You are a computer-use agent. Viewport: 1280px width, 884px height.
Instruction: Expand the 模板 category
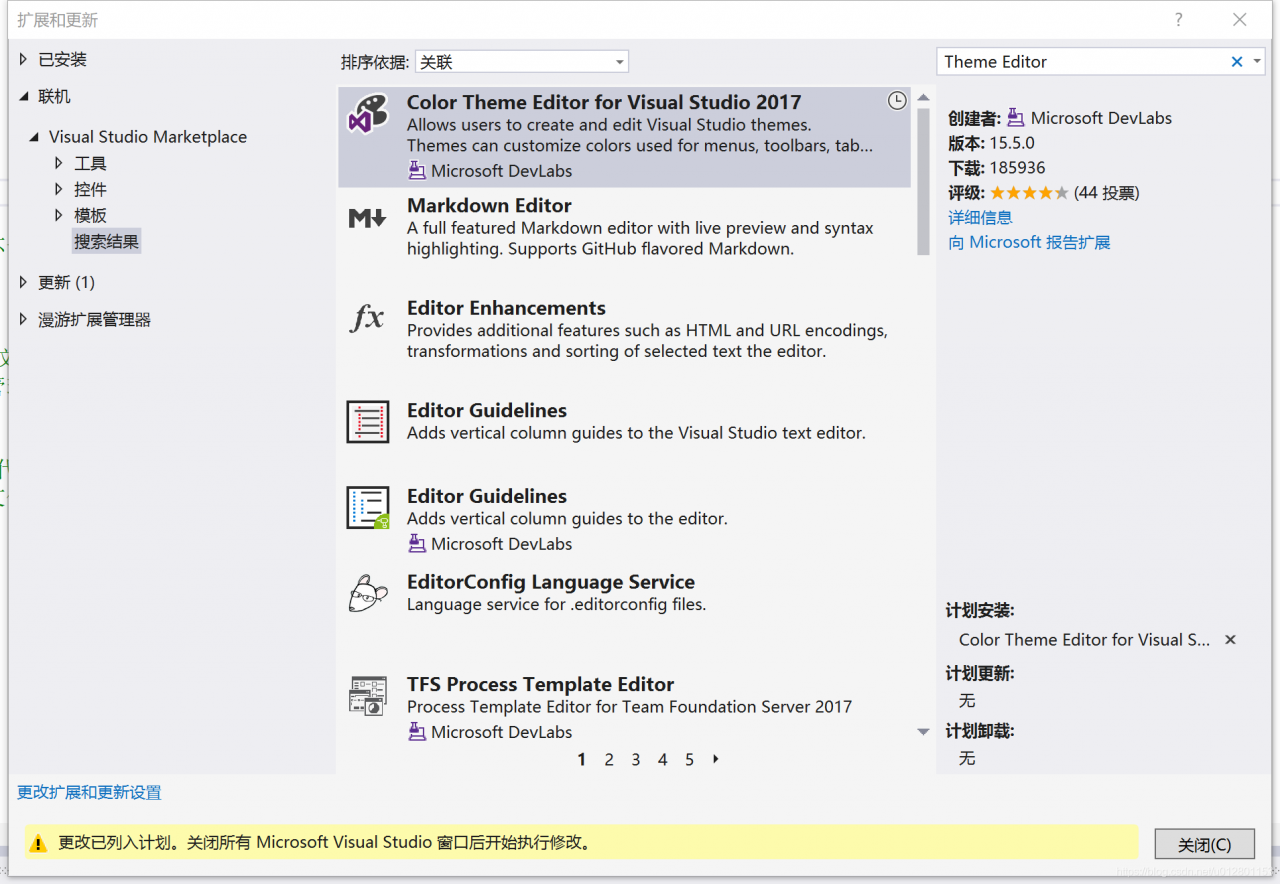pos(59,215)
